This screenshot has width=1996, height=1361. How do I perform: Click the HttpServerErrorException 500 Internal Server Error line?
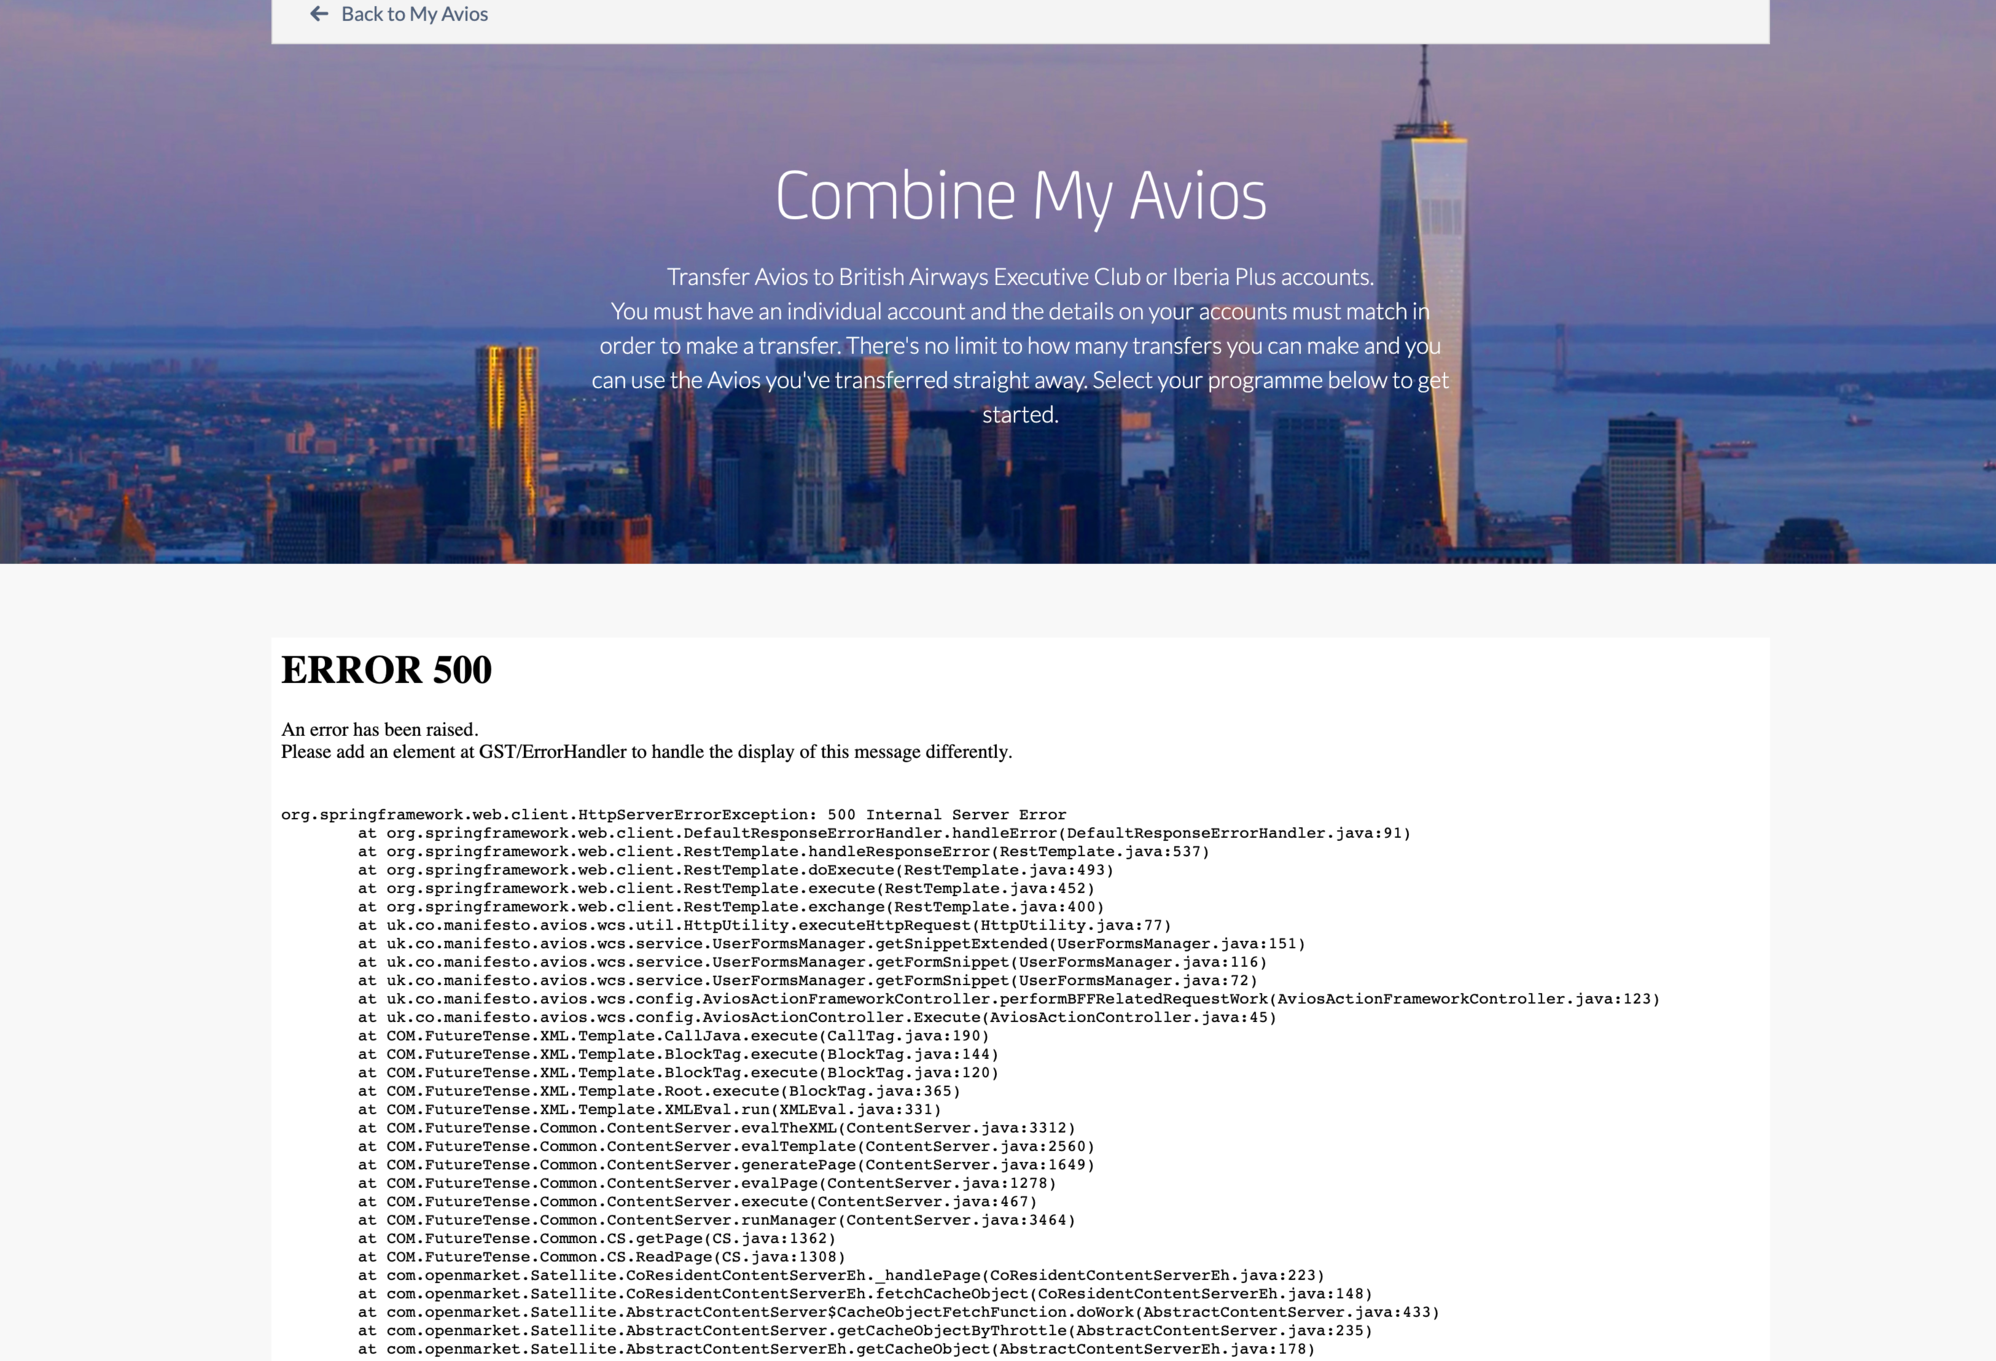(x=673, y=815)
